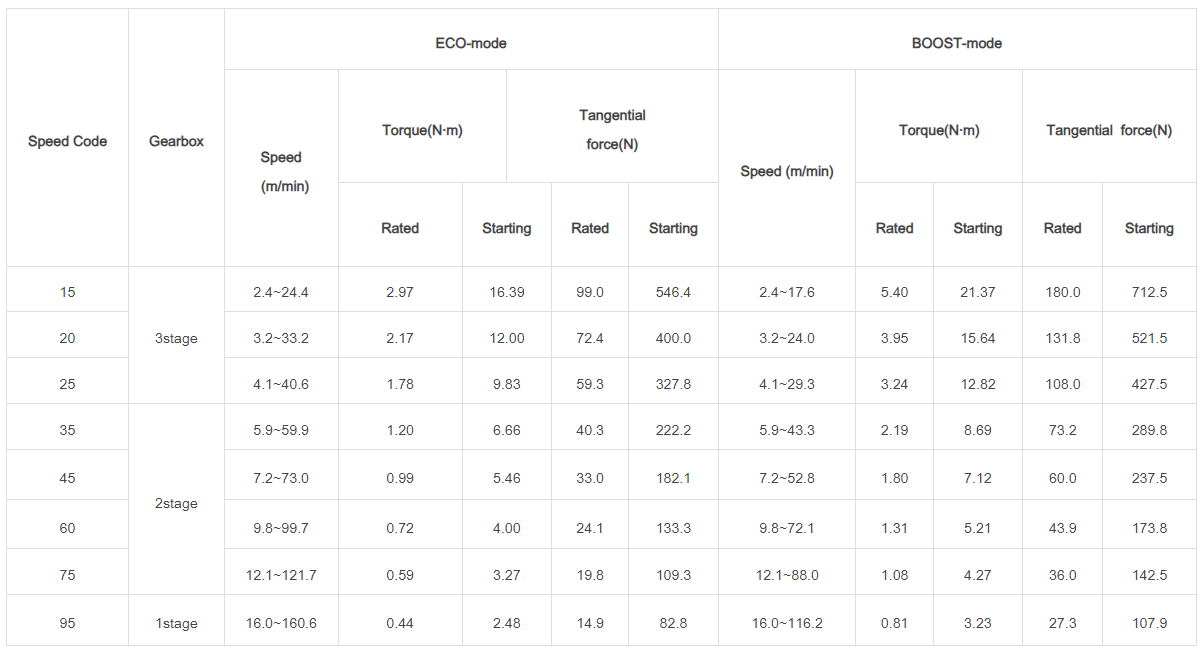The width and height of the screenshot is (1204, 654).
Task: Select the 712.5 tangential force value
Action: coord(1148,292)
